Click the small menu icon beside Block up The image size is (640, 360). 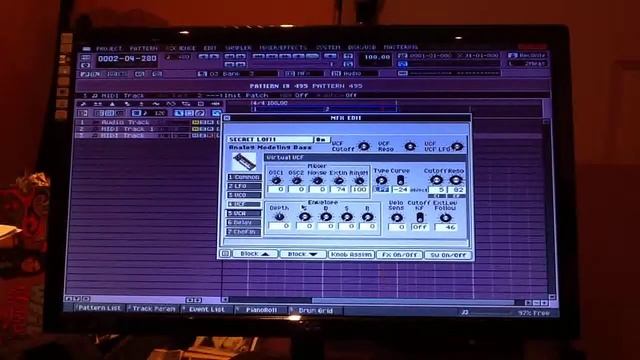point(225,253)
